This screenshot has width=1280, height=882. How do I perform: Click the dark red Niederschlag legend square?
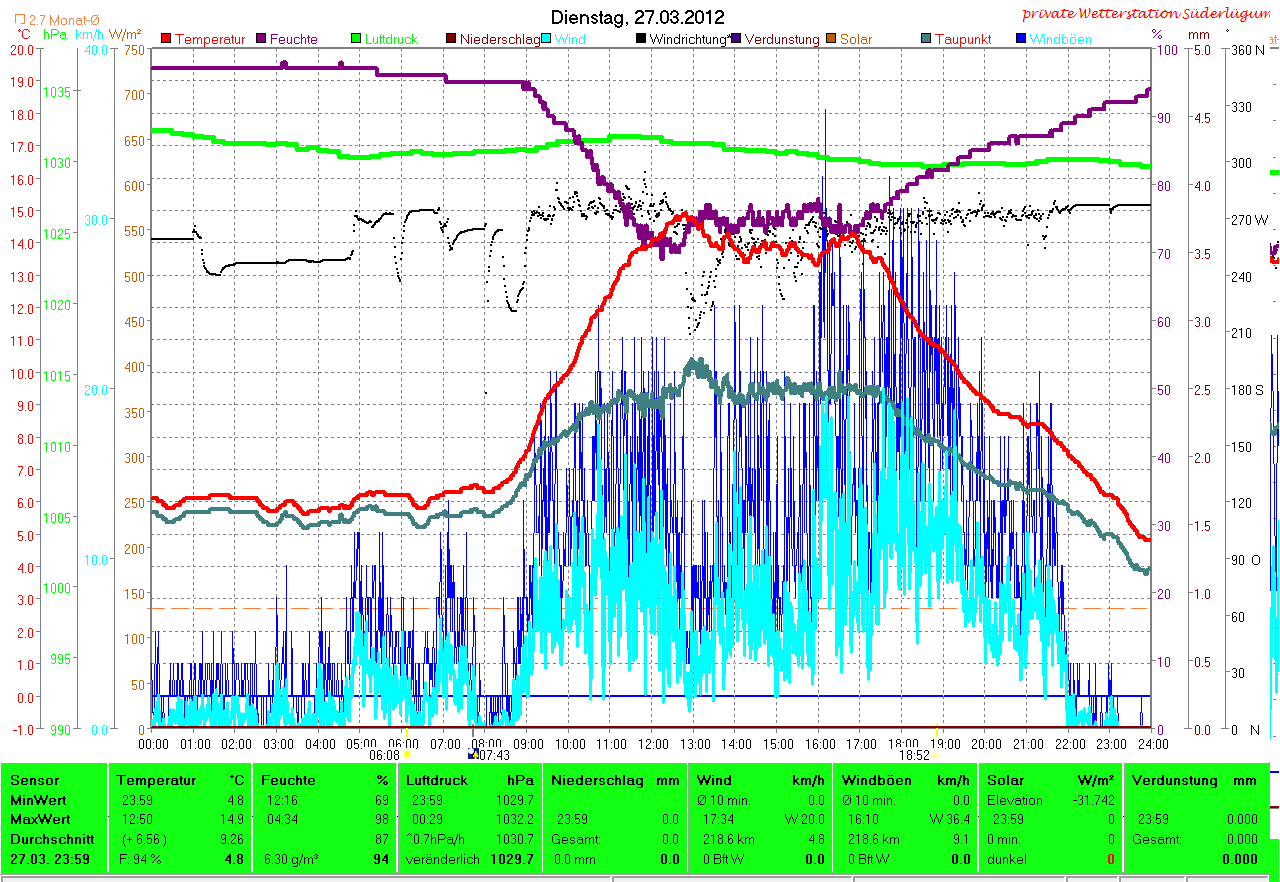(452, 39)
